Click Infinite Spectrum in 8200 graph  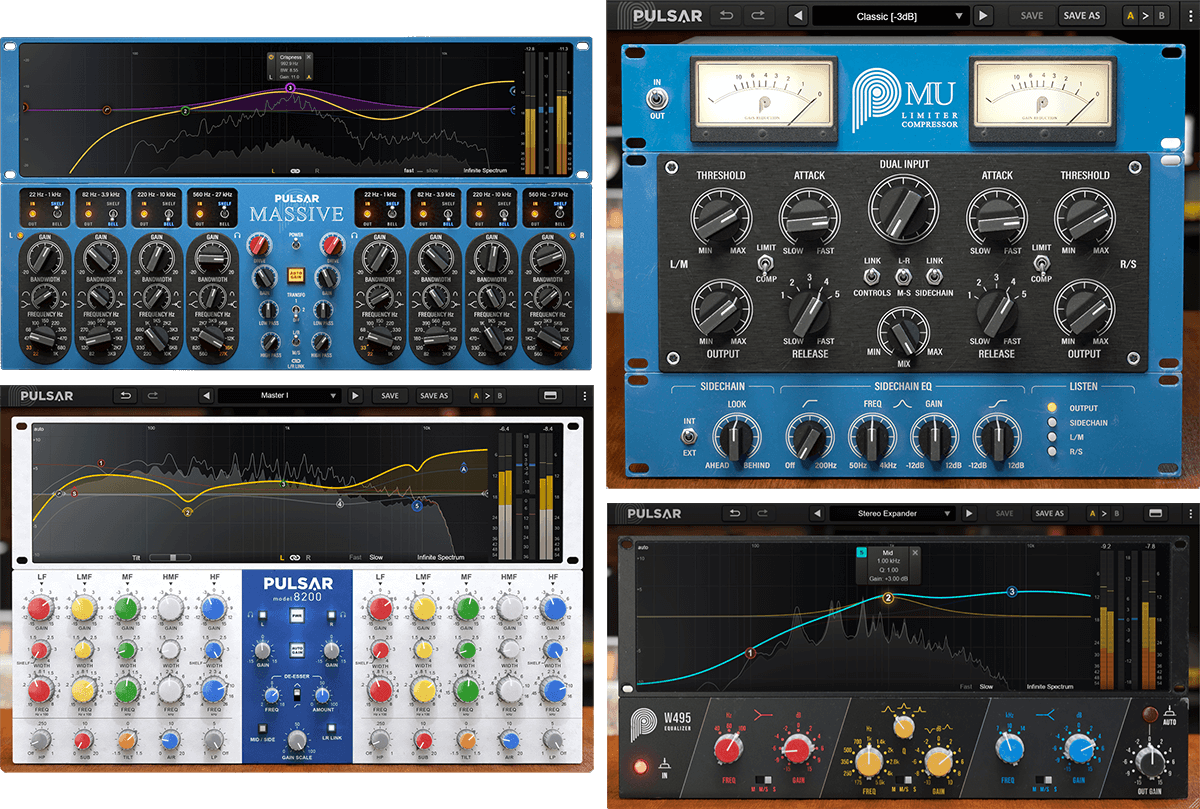442,557
